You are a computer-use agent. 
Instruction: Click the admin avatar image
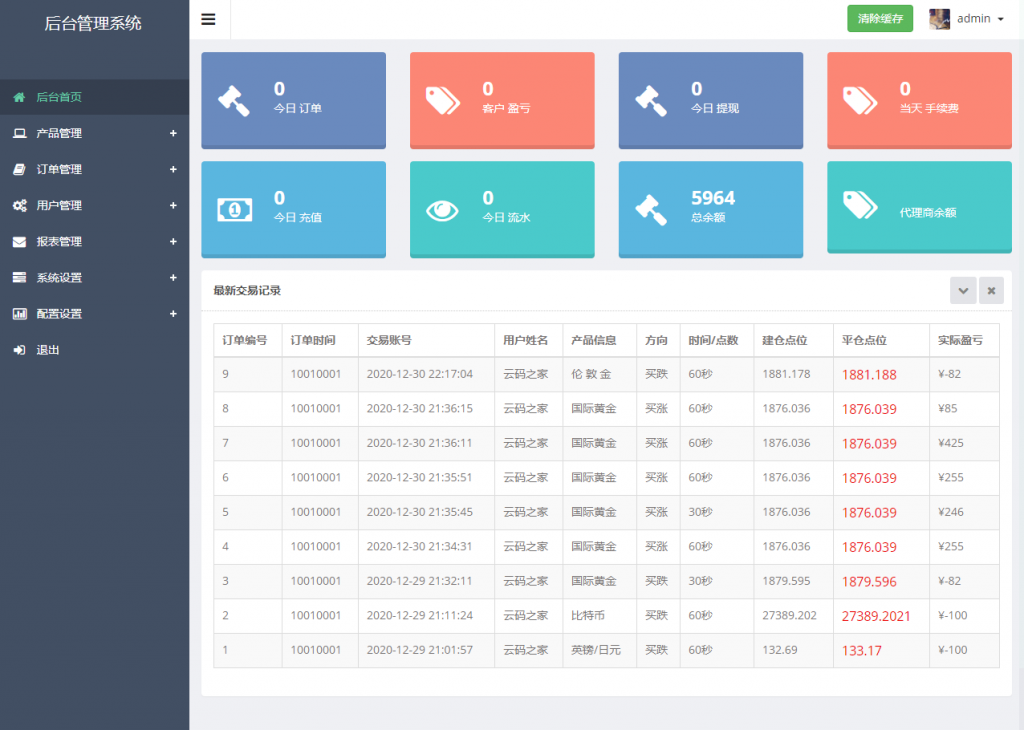point(939,19)
